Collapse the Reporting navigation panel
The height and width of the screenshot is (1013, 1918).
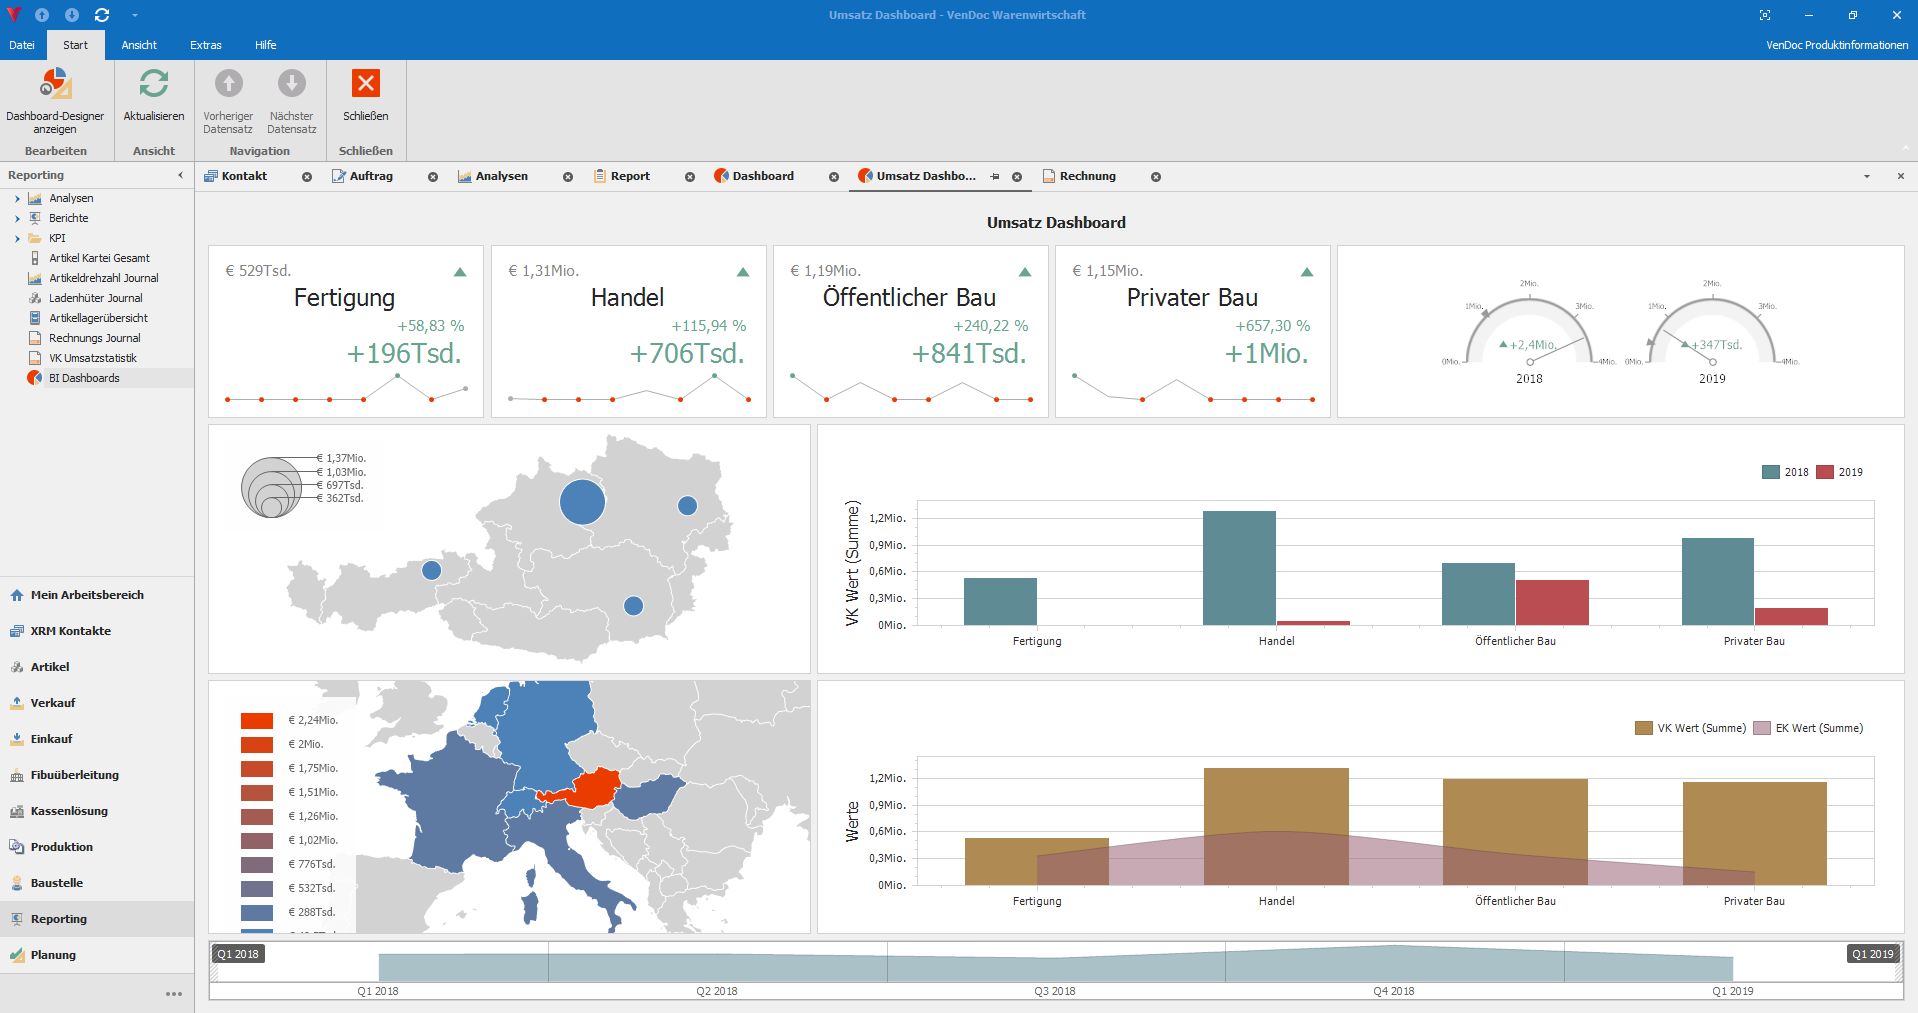[181, 174]
